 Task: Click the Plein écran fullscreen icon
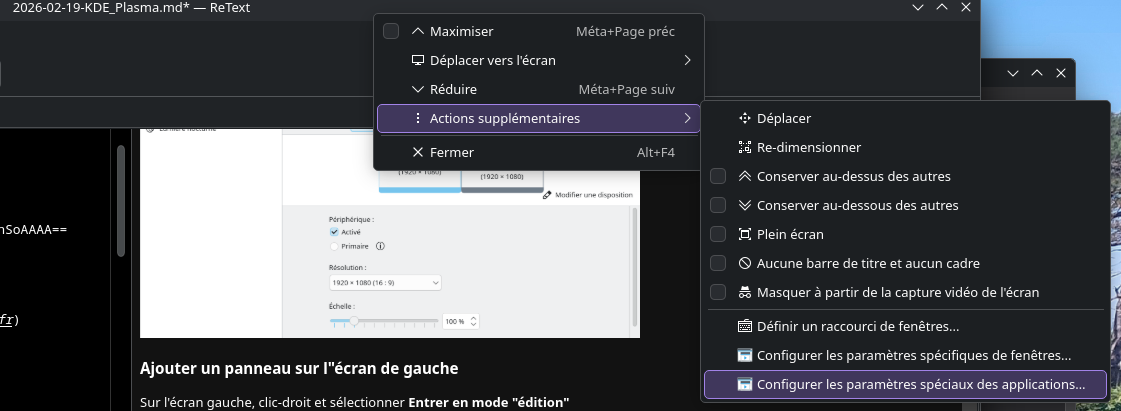[744, 234]
